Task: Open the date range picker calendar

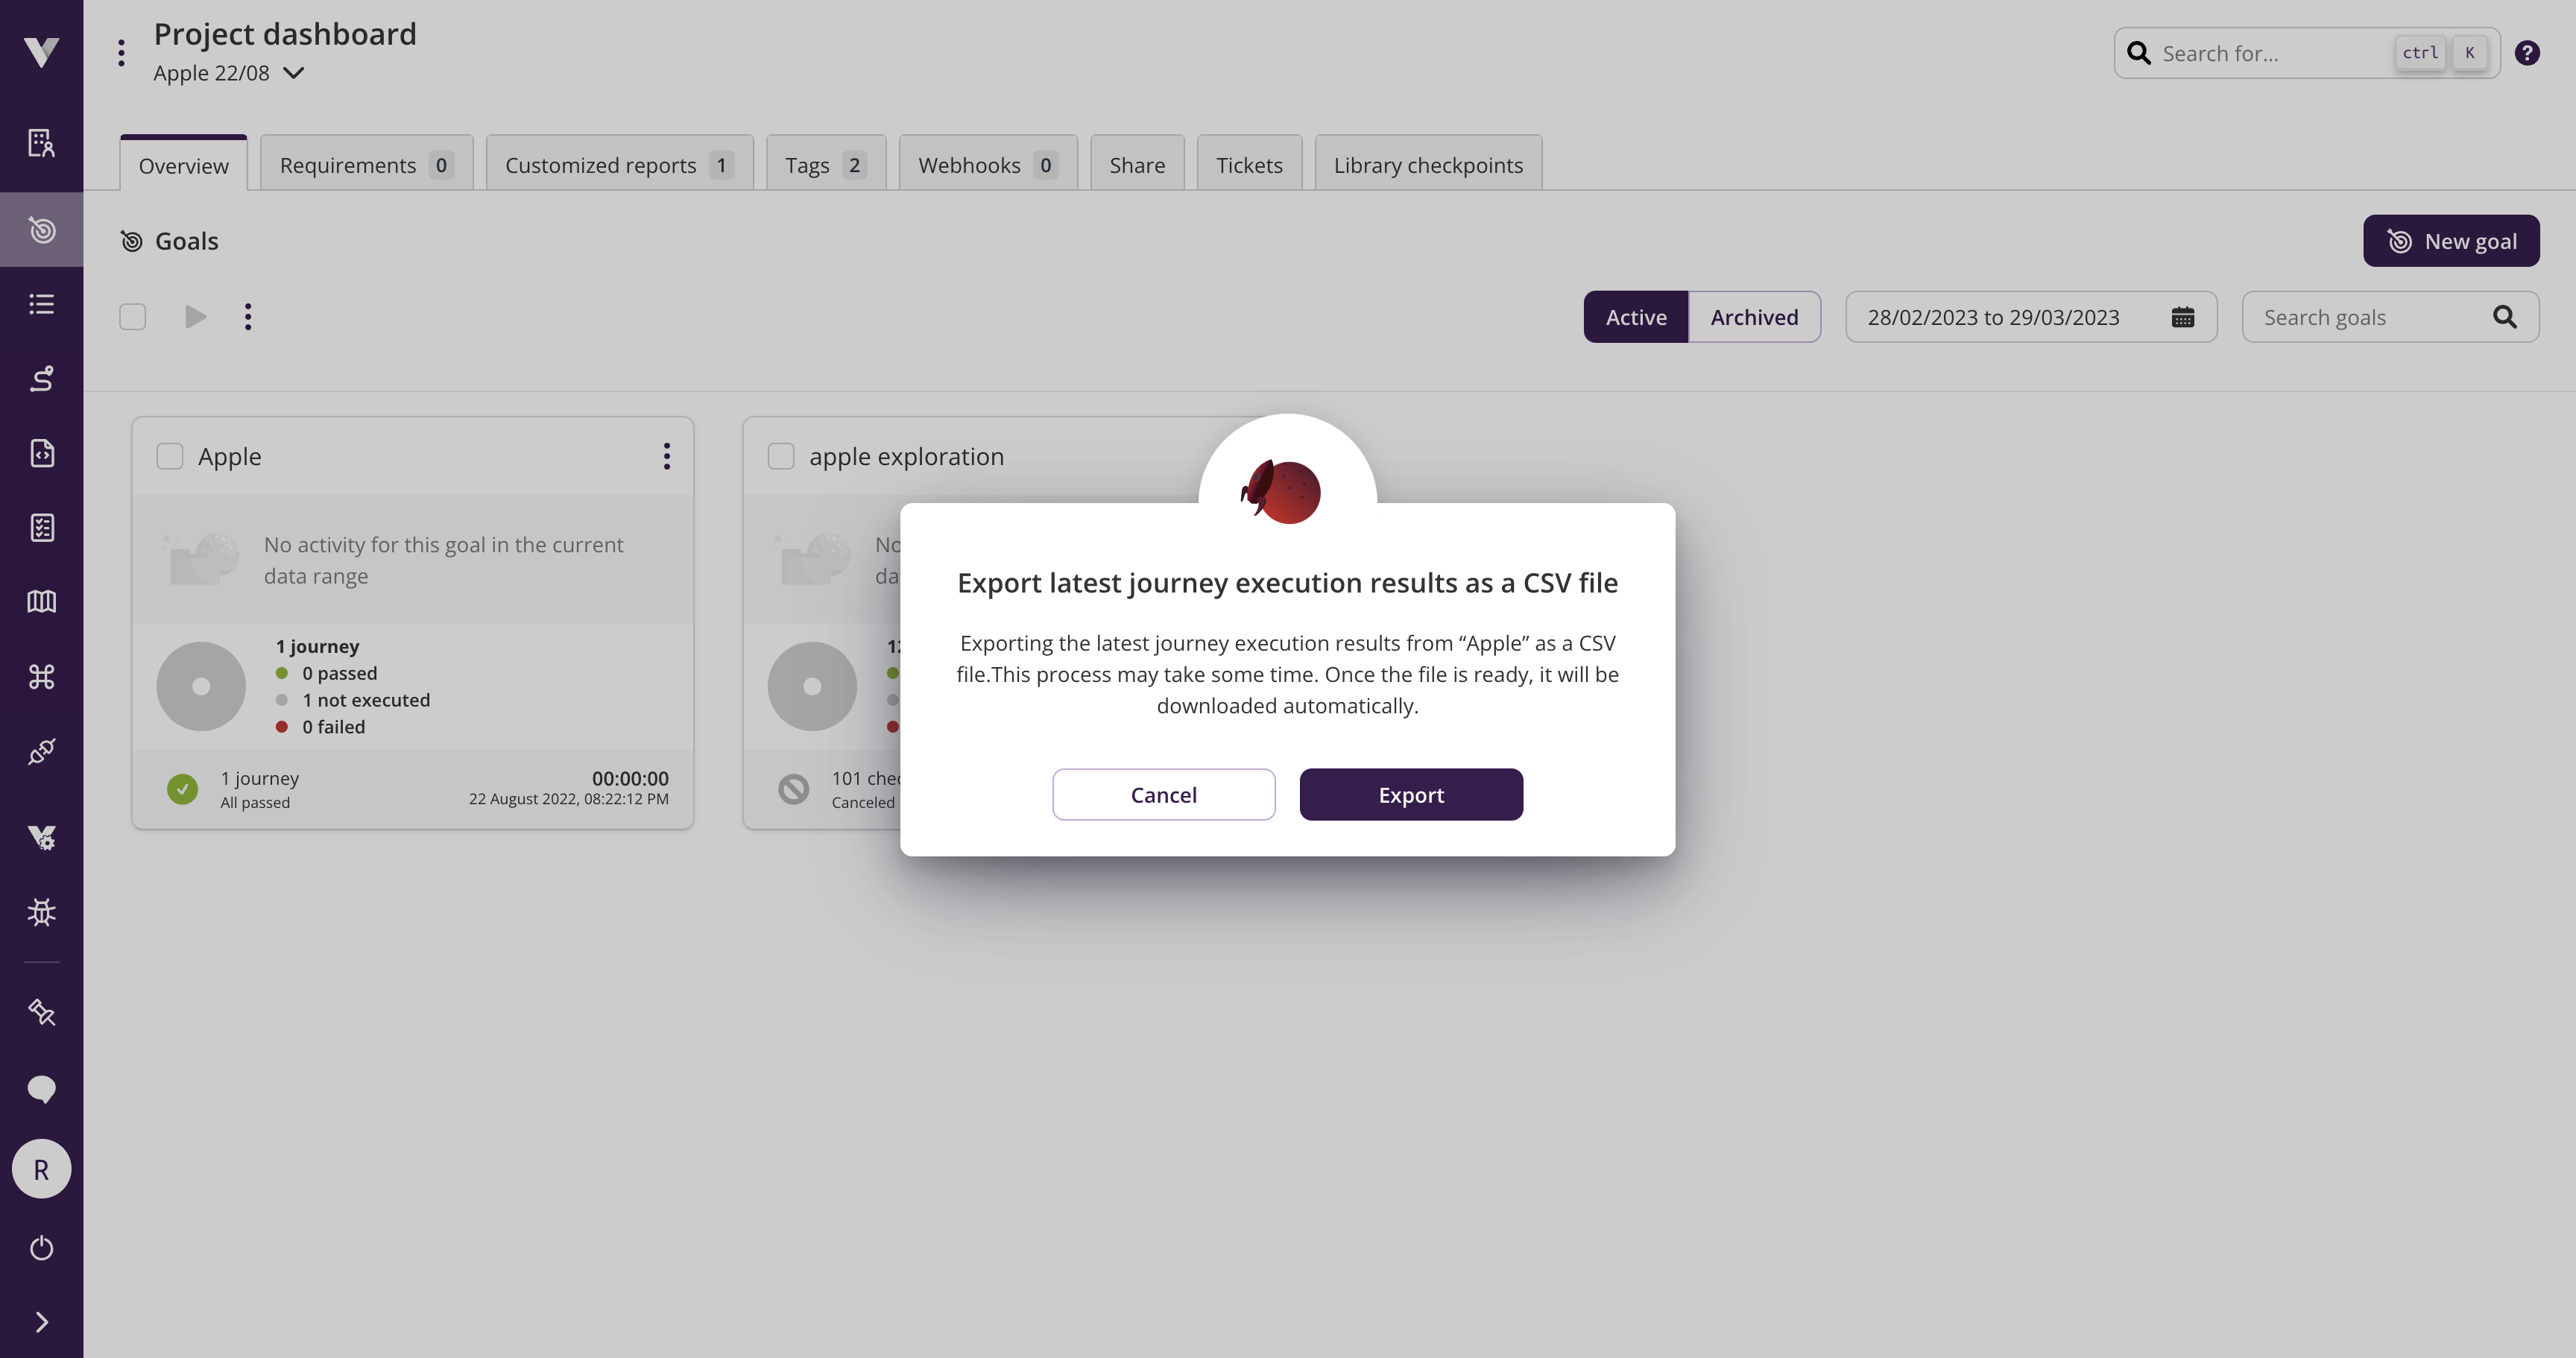Action: click(2182, 317)
